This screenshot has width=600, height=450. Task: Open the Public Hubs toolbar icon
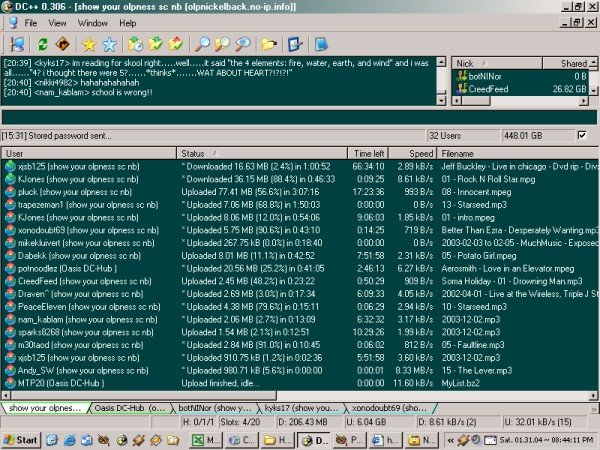[17, 44]
